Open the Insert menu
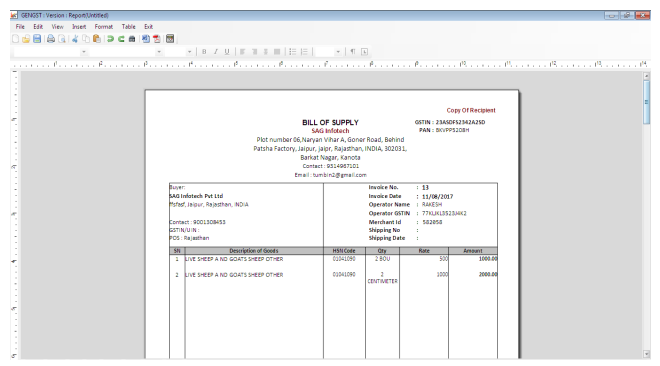This screenshot has height=366, width=660. (x=79, y=27)
